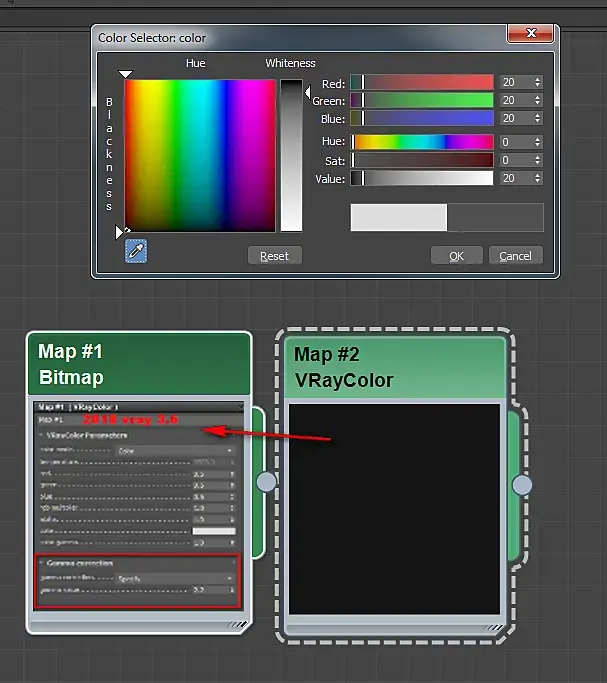Click the Map #1 Bitmap output socket
The width and height of the screenshot is (607, 683).
[266, 482]
